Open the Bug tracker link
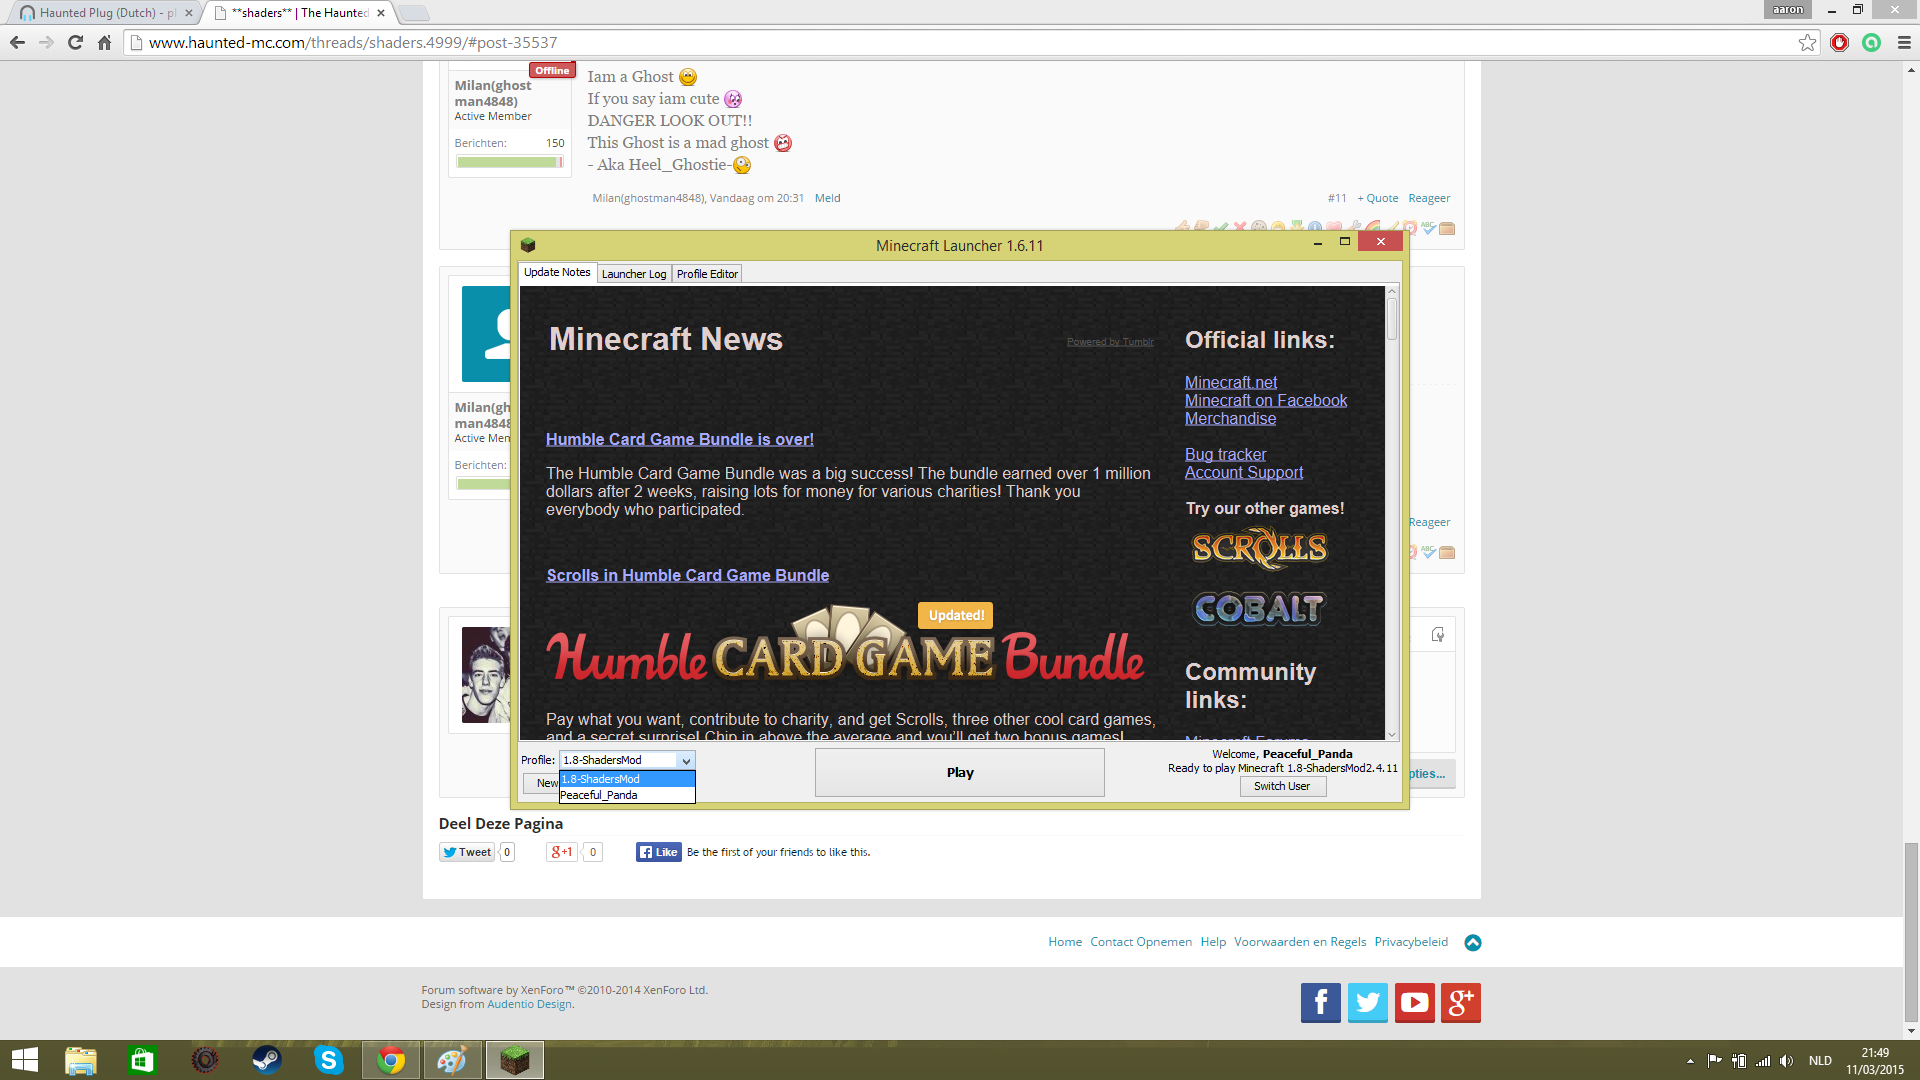 click(x=1225, y=454)
